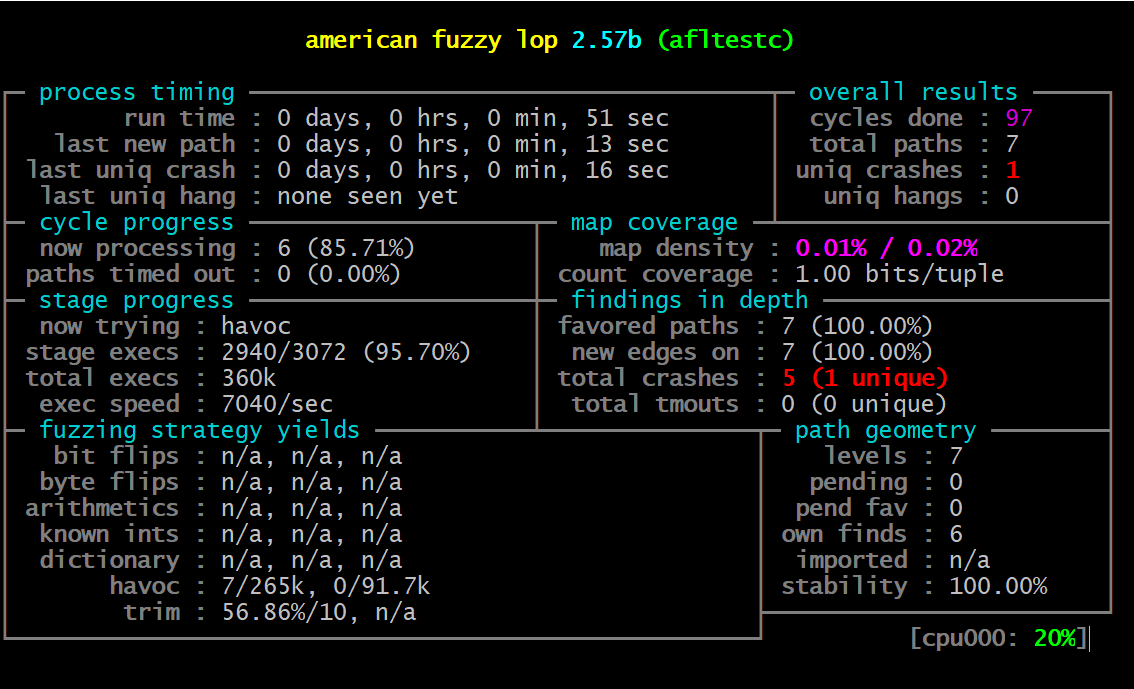Select total crashes '5 (1 unique)'

tap(864, 379)
